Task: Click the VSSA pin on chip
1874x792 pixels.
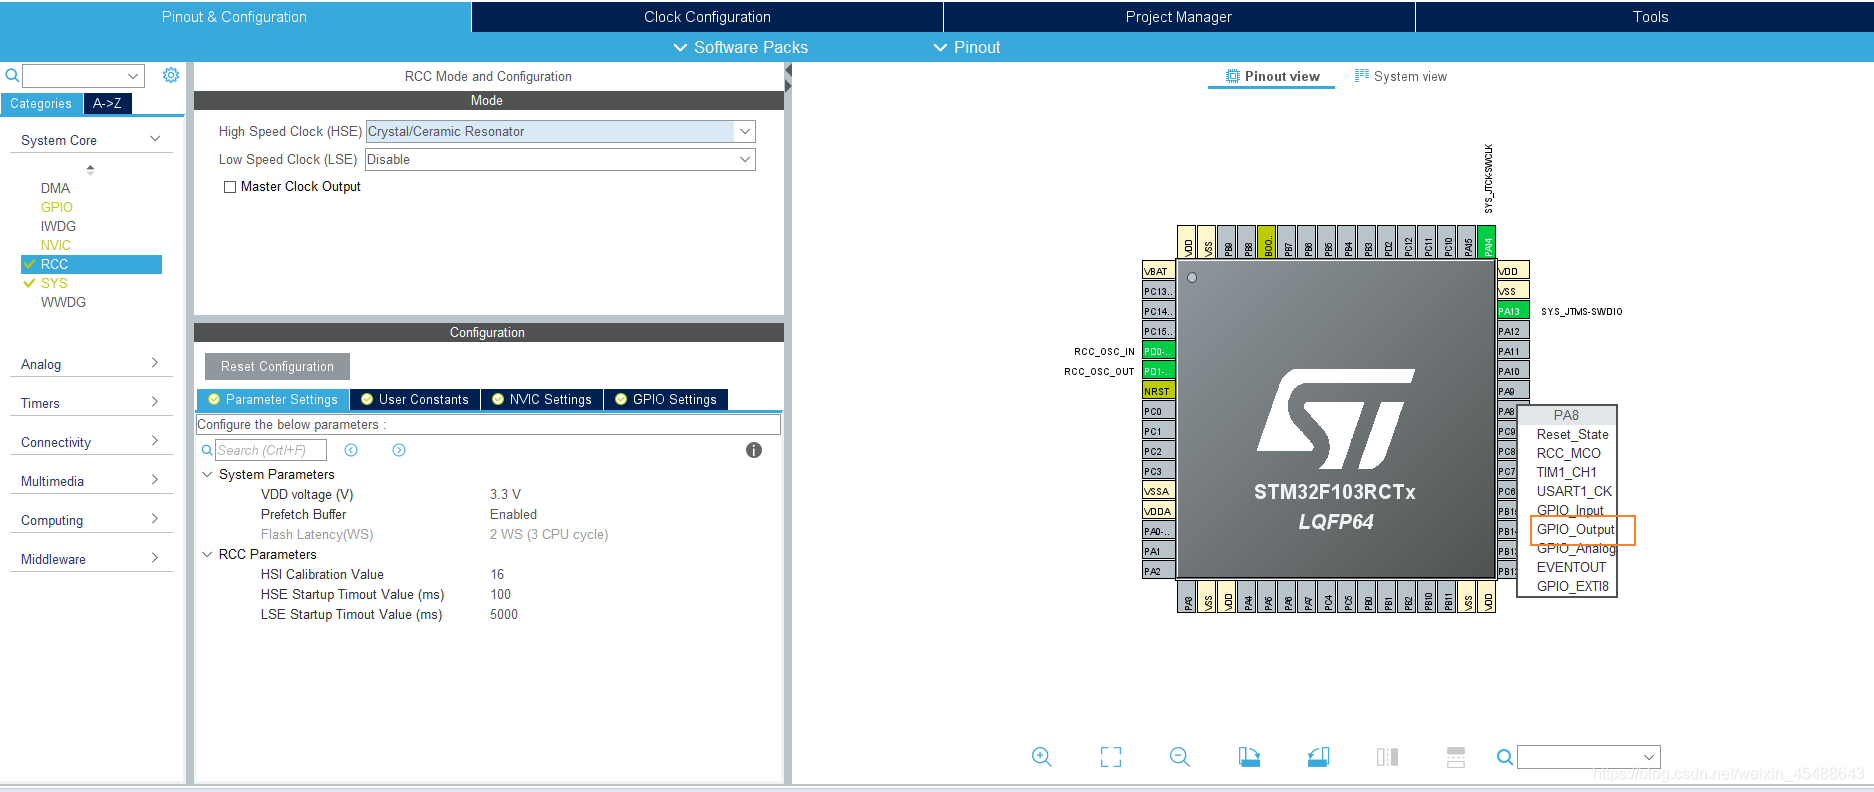Action: pyautogui.click(x=1158, y=491)
